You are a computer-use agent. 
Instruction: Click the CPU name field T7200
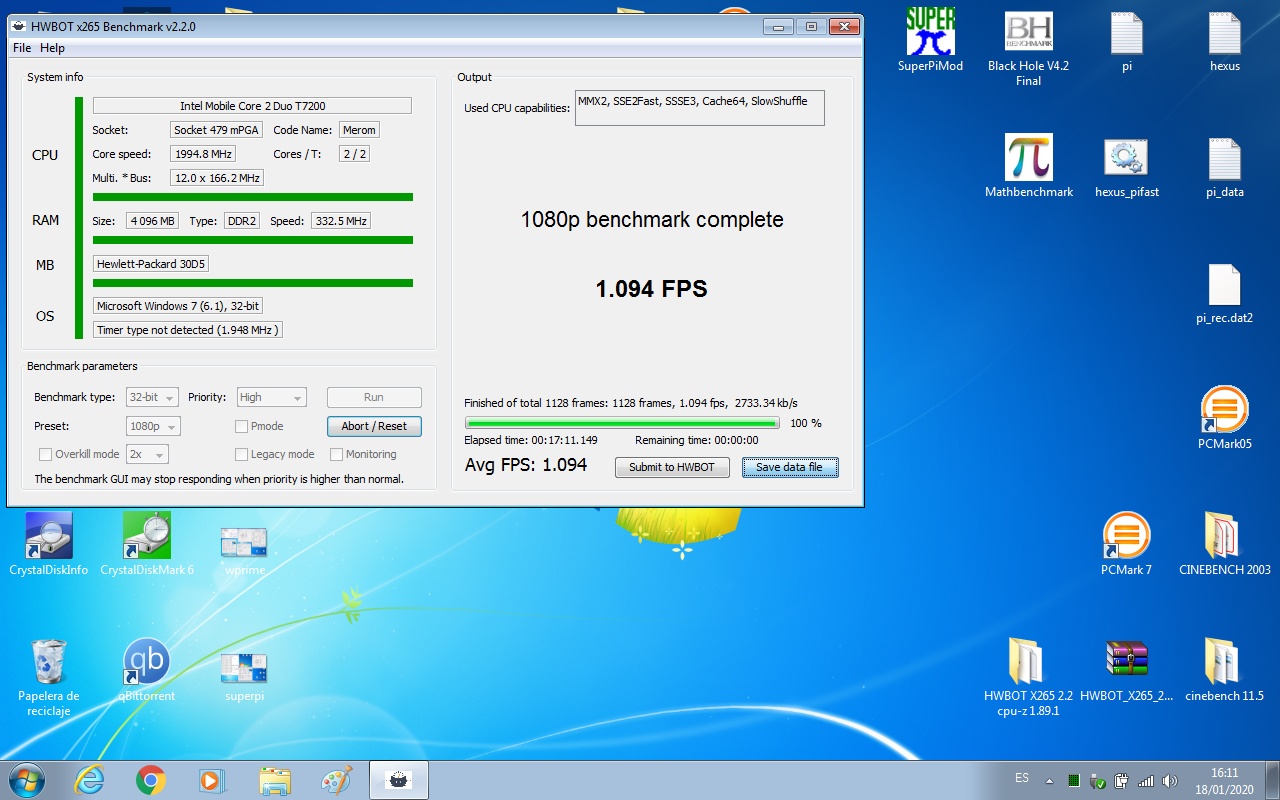[x=252, y=105]
